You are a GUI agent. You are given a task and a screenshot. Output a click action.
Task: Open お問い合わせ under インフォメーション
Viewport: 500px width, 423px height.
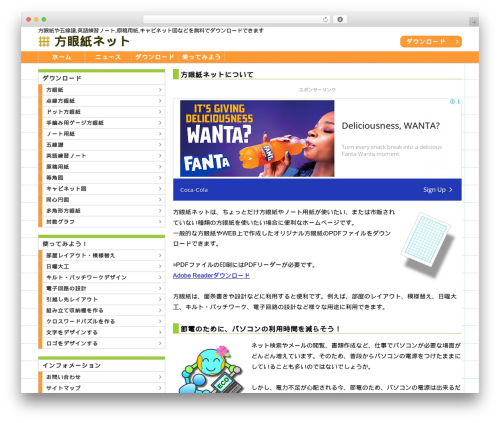click(x=102, y=377)
